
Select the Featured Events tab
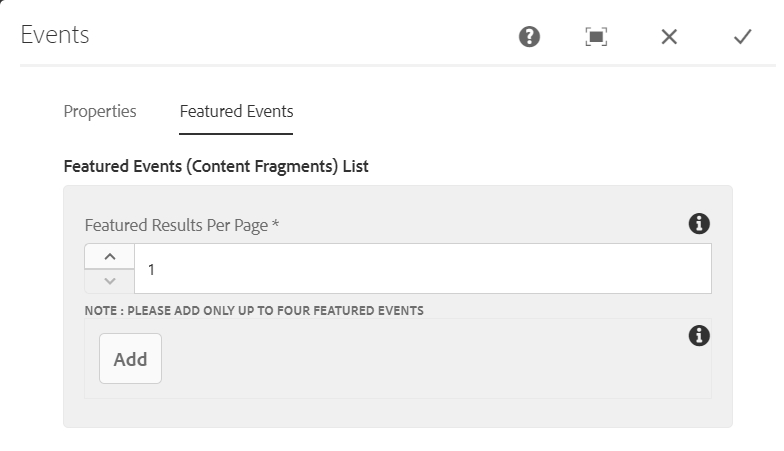coord(236,111)
